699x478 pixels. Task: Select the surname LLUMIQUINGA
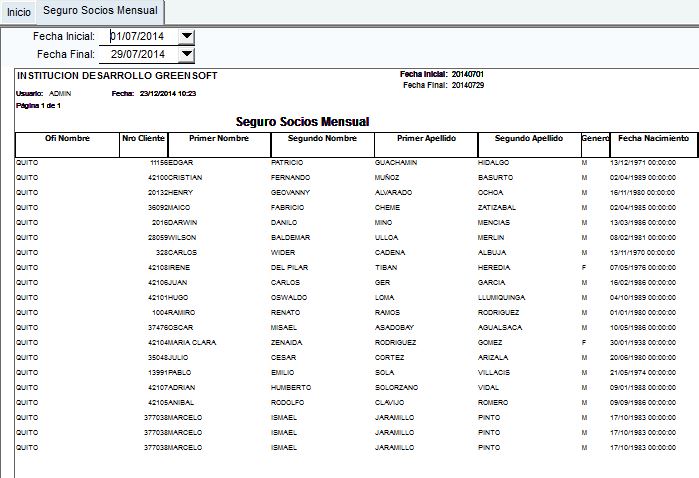pyautogui.click(x=502, y=297)
